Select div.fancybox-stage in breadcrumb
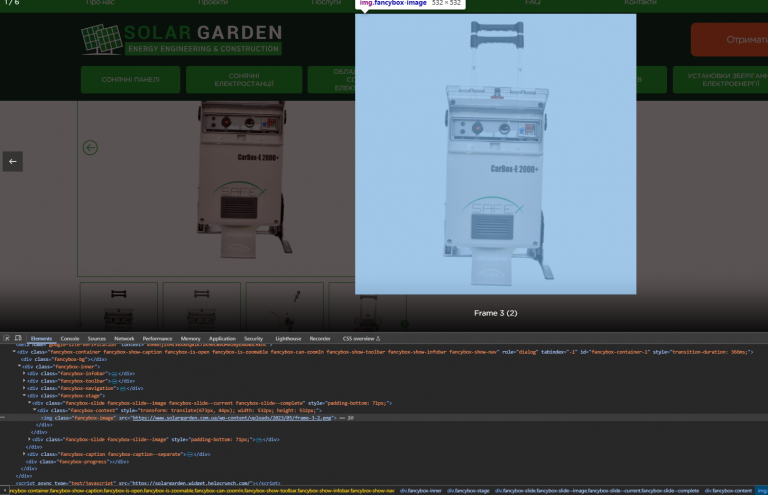 point(468,491)
